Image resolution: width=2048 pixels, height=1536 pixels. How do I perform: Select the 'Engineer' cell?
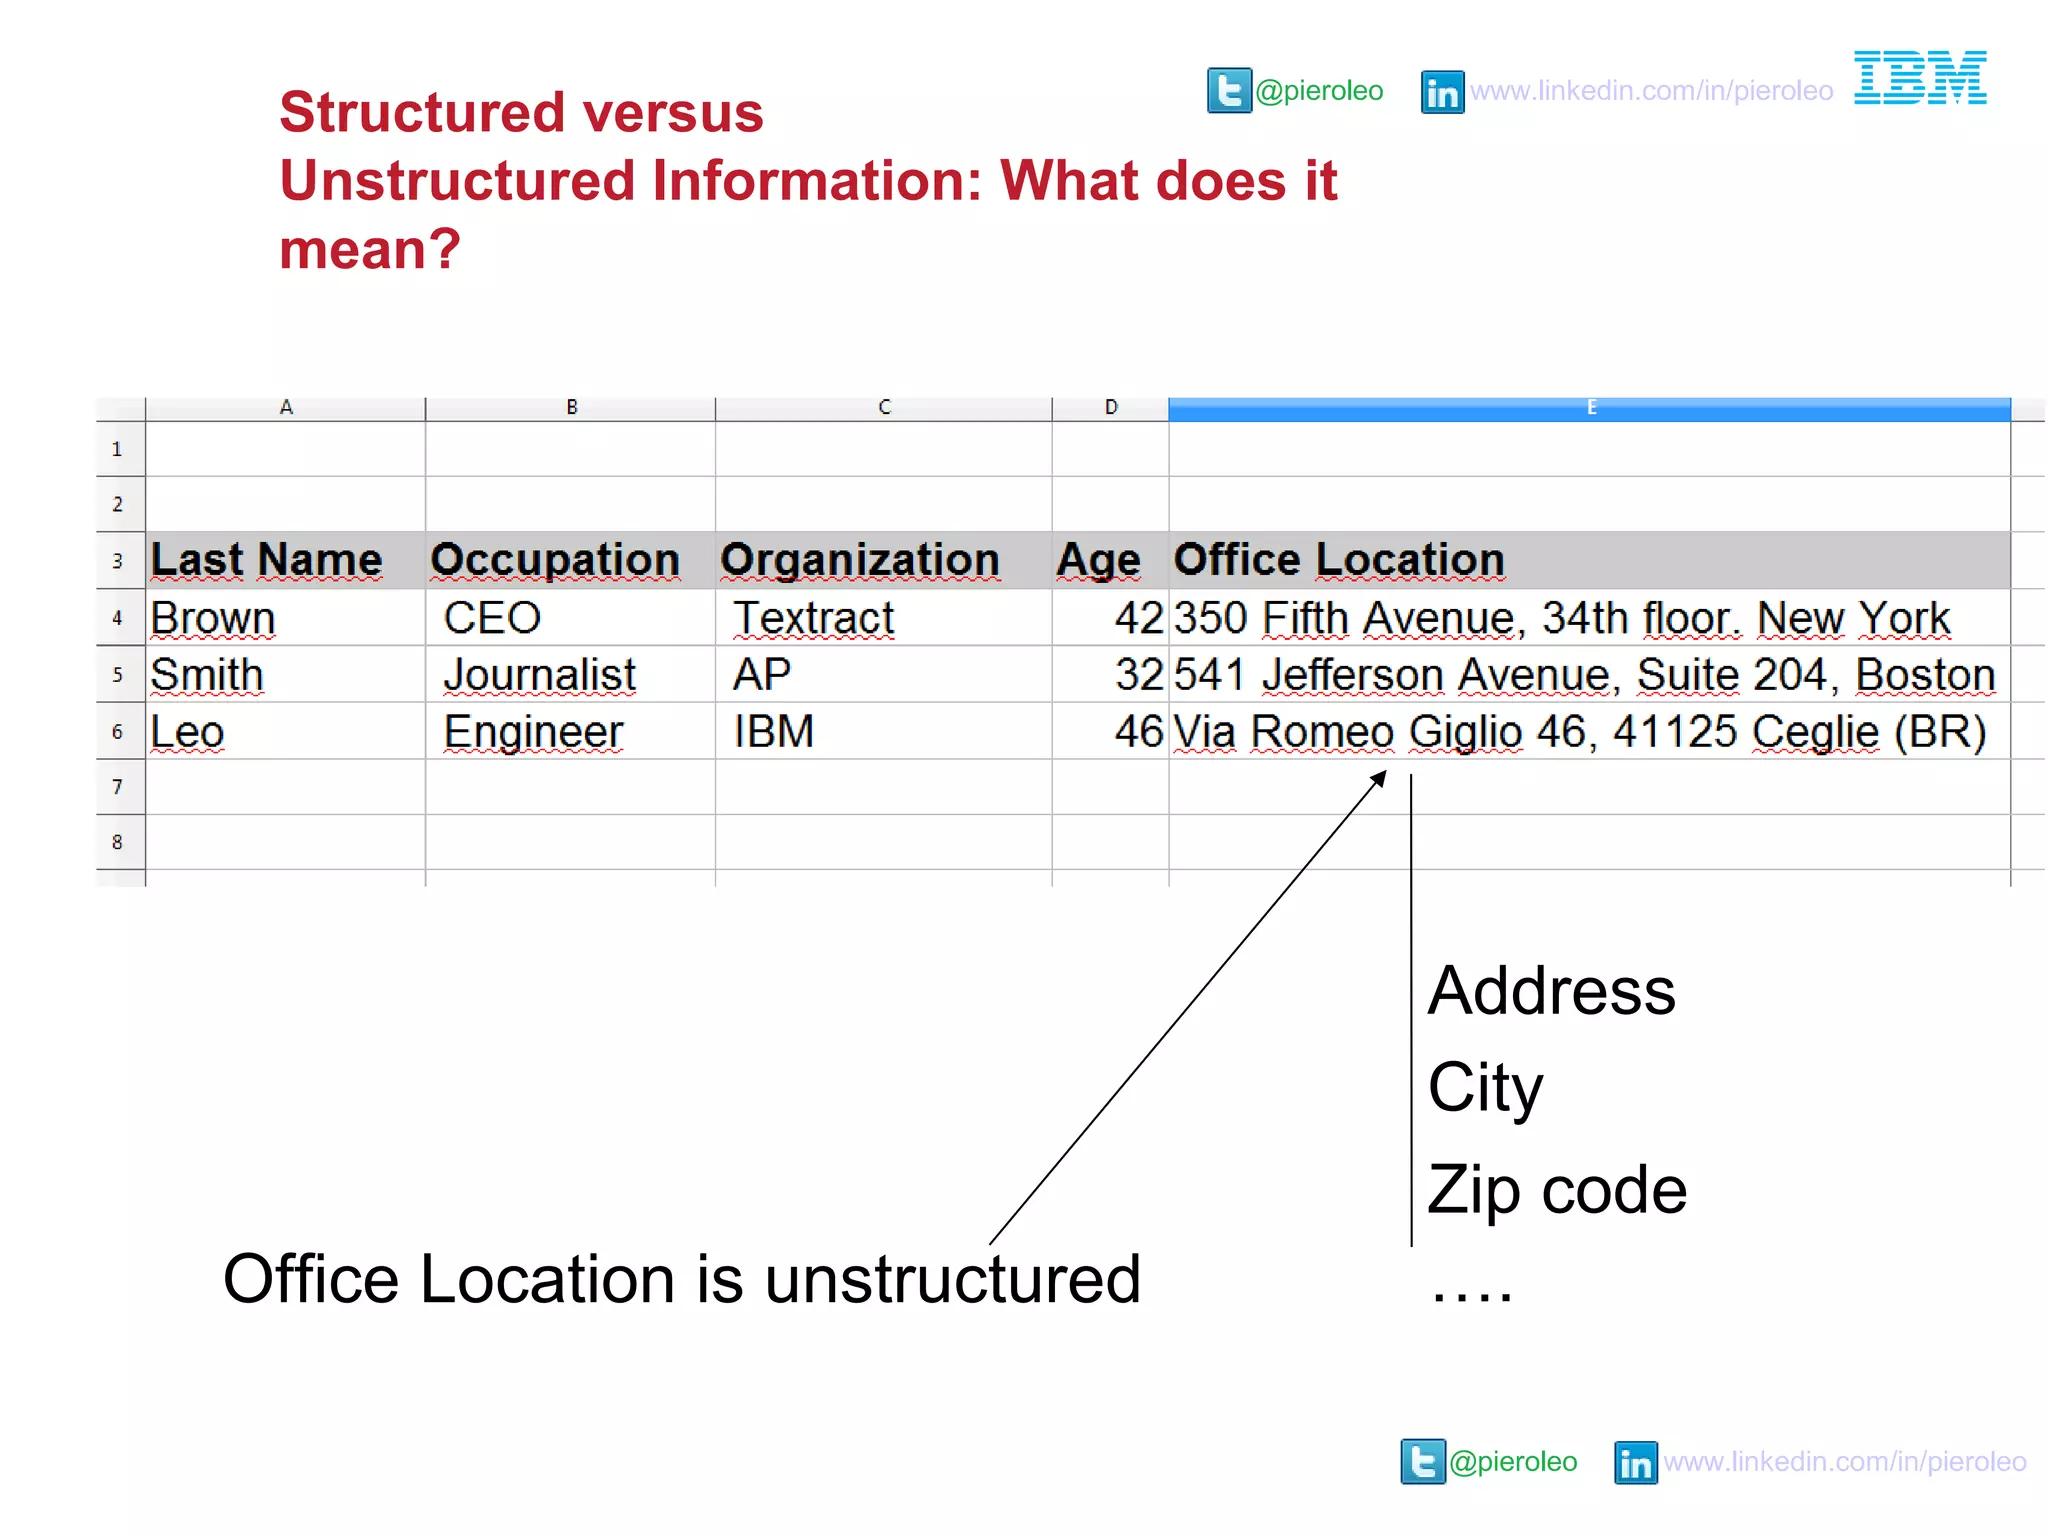point(571,731)
